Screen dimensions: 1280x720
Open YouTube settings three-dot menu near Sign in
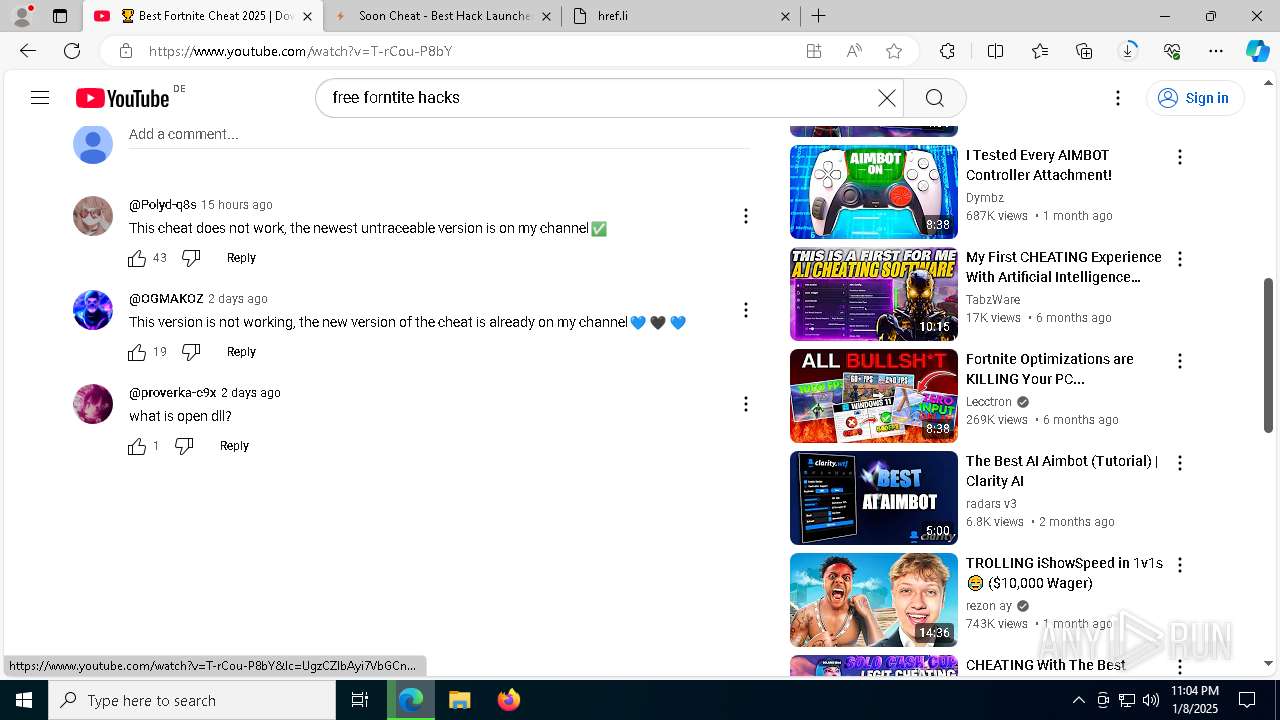[1118, 97]
